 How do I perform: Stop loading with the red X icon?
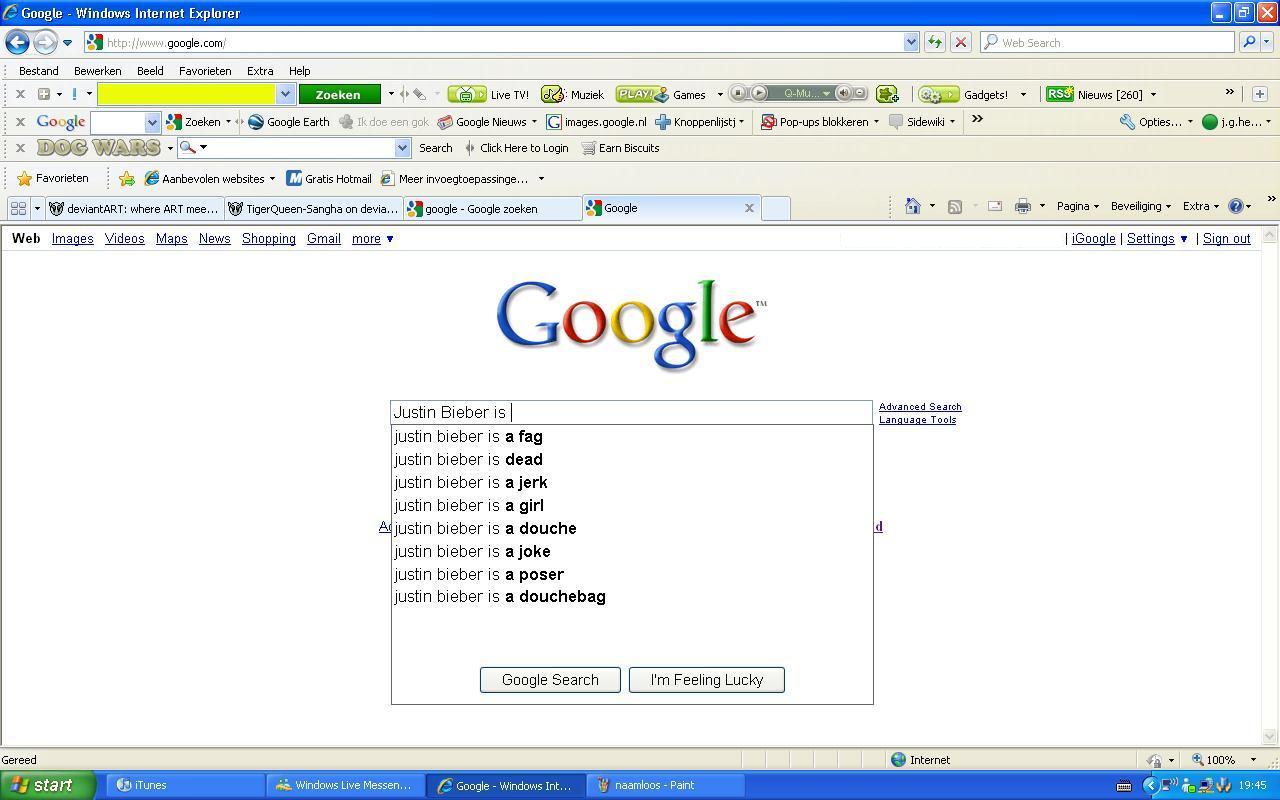point(960,42)
